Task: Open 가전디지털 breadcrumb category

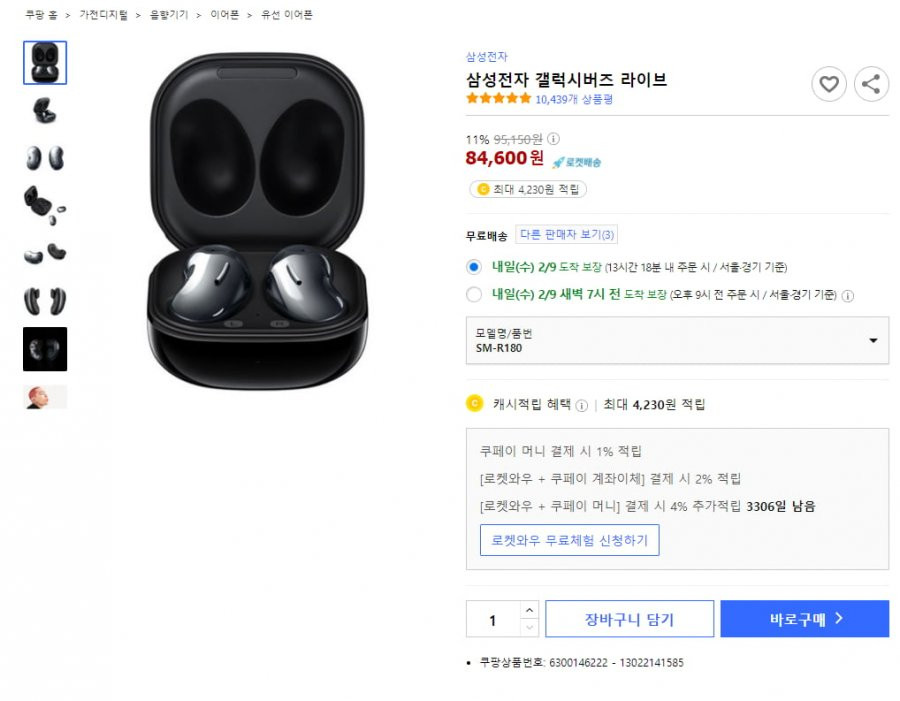Action: pos(103,15)
